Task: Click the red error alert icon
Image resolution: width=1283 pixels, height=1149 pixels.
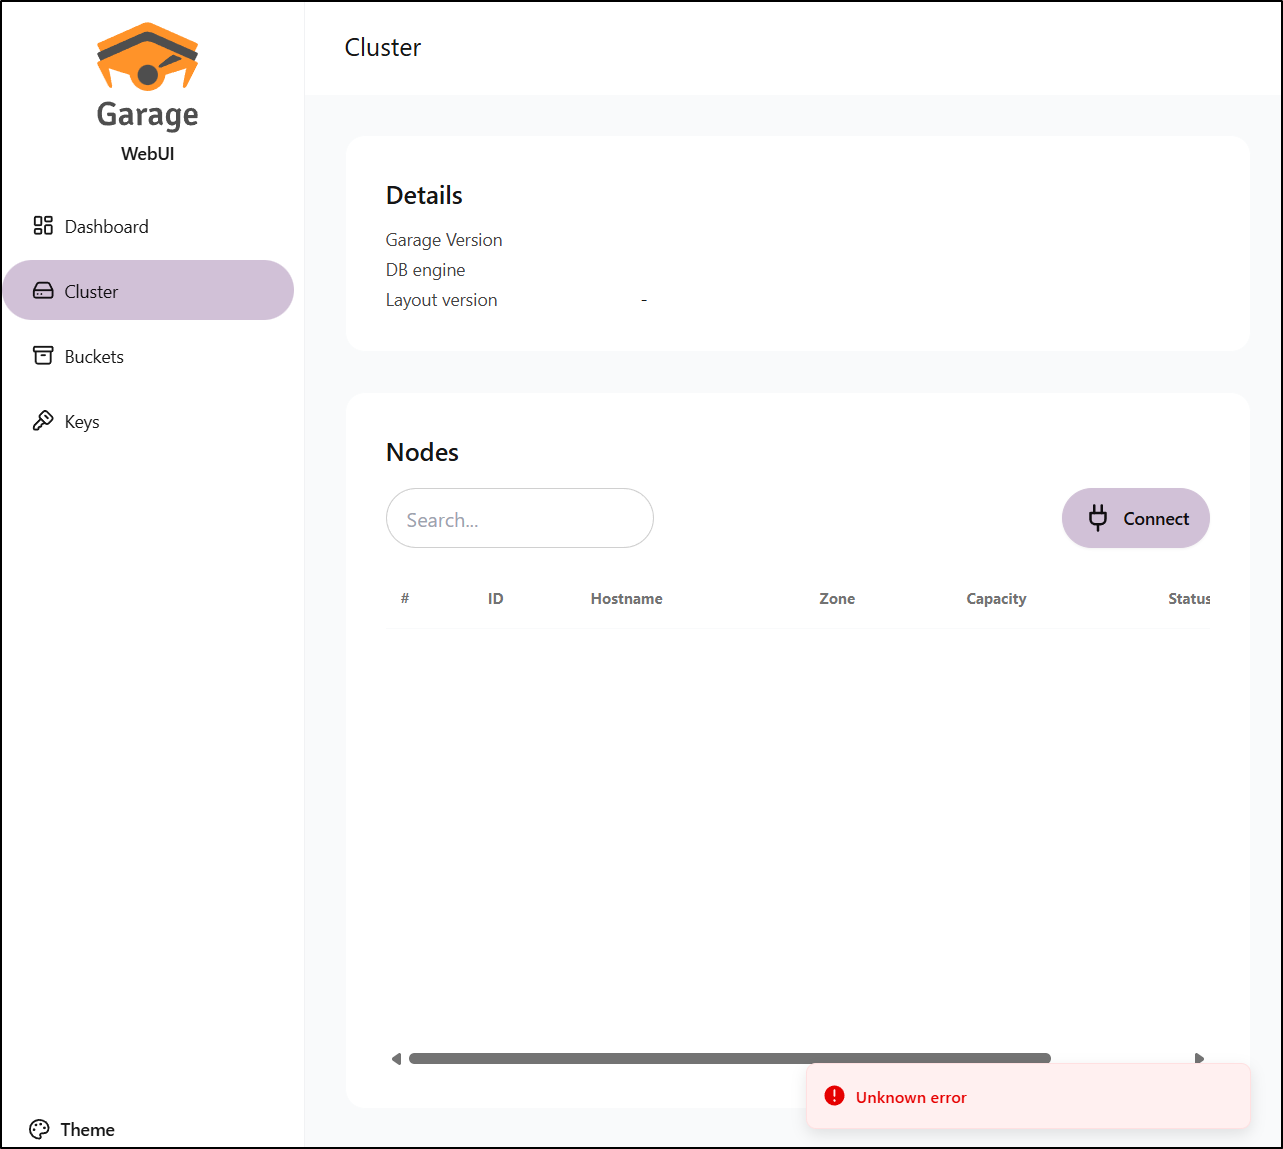Action: (x=834, y=1096)
